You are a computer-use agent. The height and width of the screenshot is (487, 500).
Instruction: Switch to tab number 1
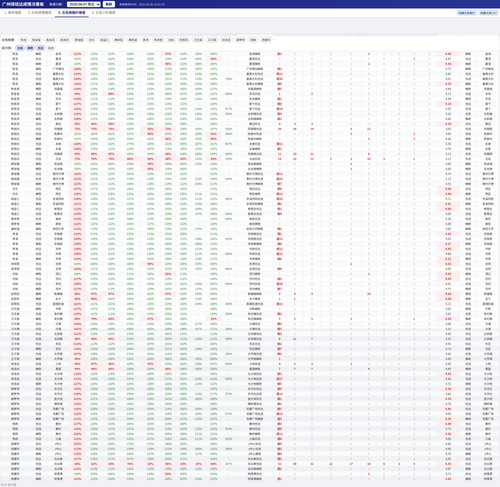pos(13,13)
